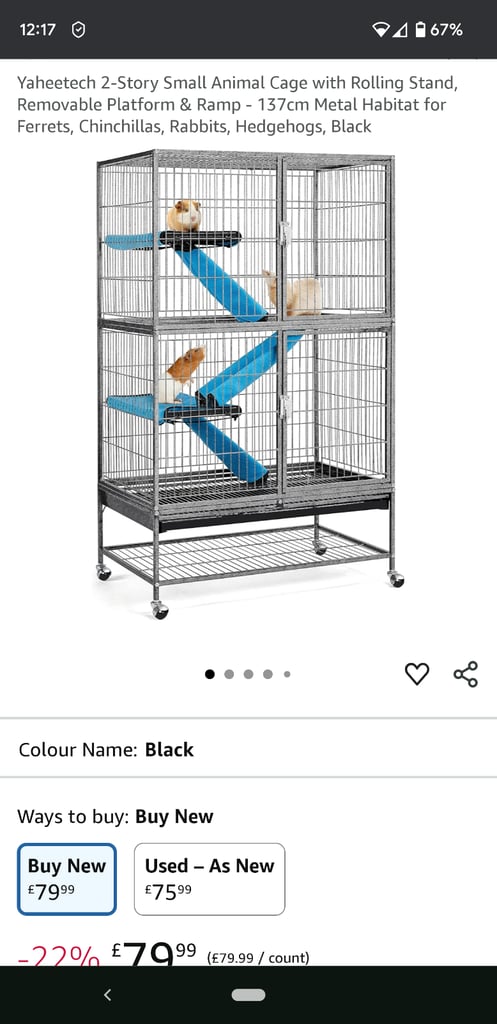Go to third image dot indicator
The width and height of the screenshot is (497, 1024).
click(248, 674)
